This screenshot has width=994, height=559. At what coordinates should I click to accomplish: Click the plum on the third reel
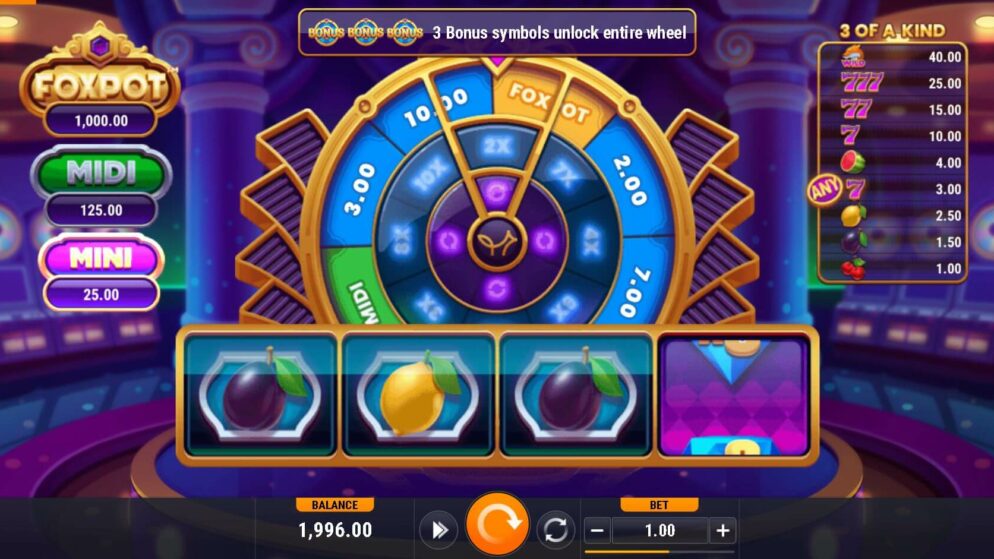[576, 393]
